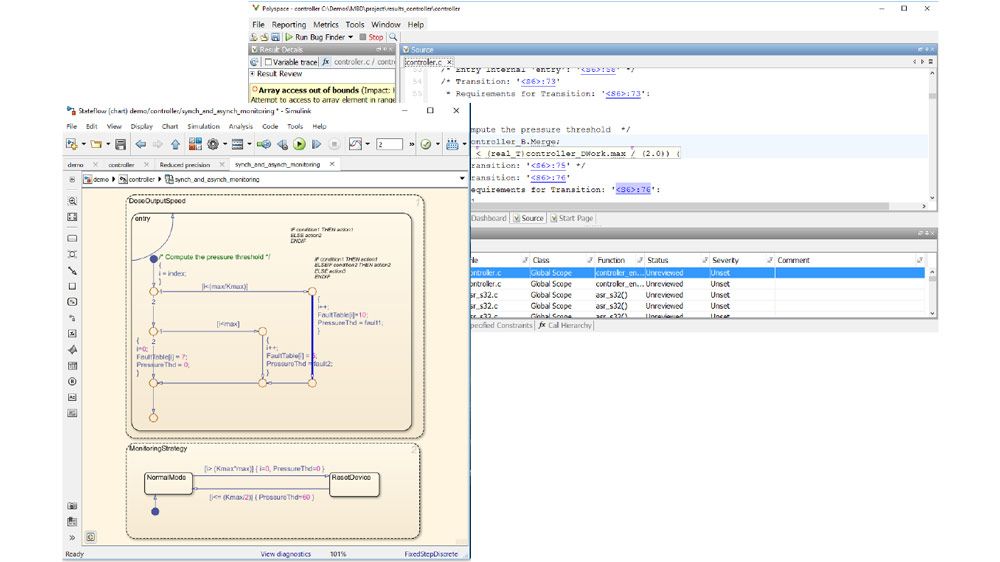Open the Metrics menu in Polyspace
This screenshot has width=1000, height=562.
pos(326,24)
